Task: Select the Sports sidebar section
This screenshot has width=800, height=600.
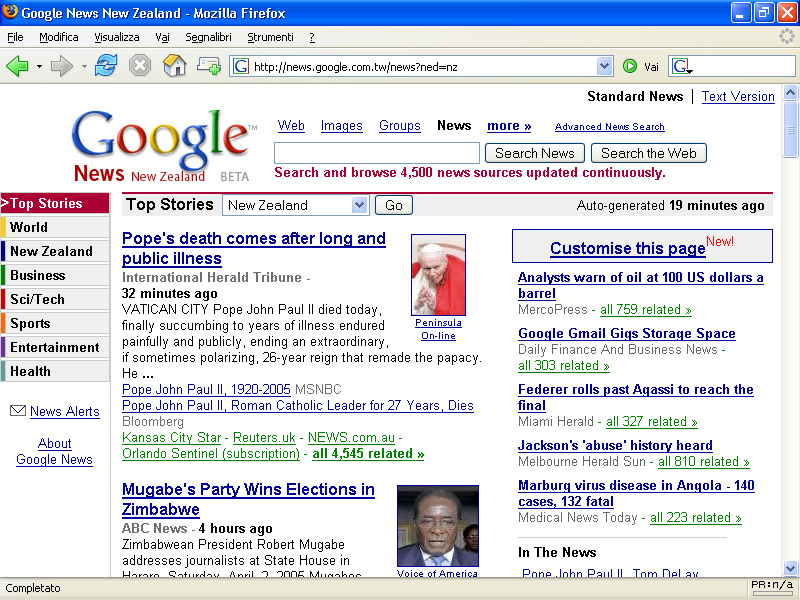Action: click(55, 323)
